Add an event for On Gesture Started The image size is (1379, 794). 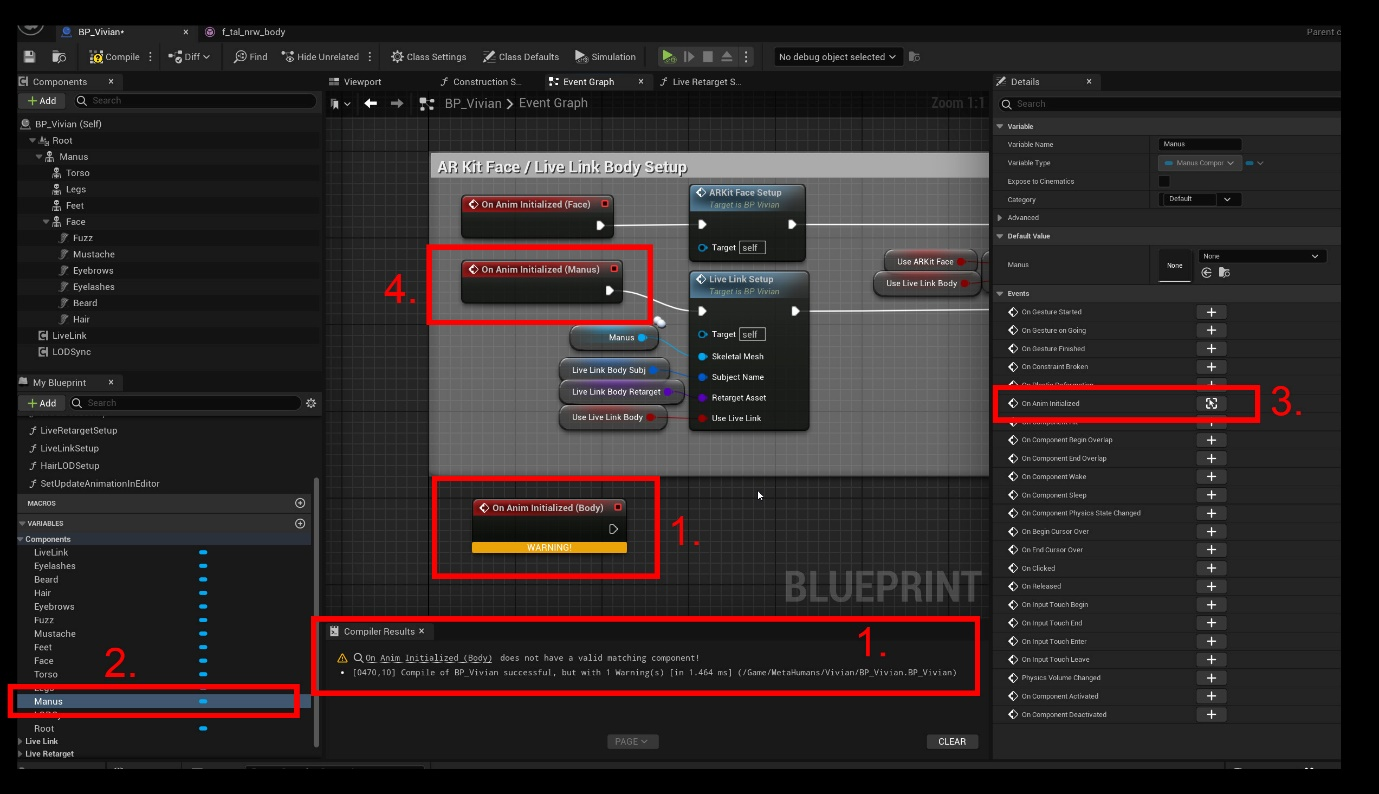point(1211,312)
